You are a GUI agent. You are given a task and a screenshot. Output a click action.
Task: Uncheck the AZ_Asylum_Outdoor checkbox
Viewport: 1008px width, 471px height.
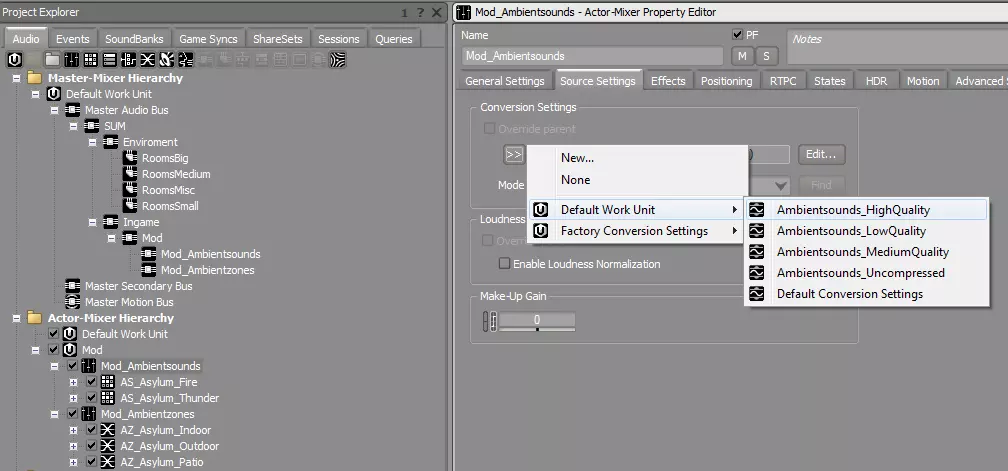[x=92, y=446]
